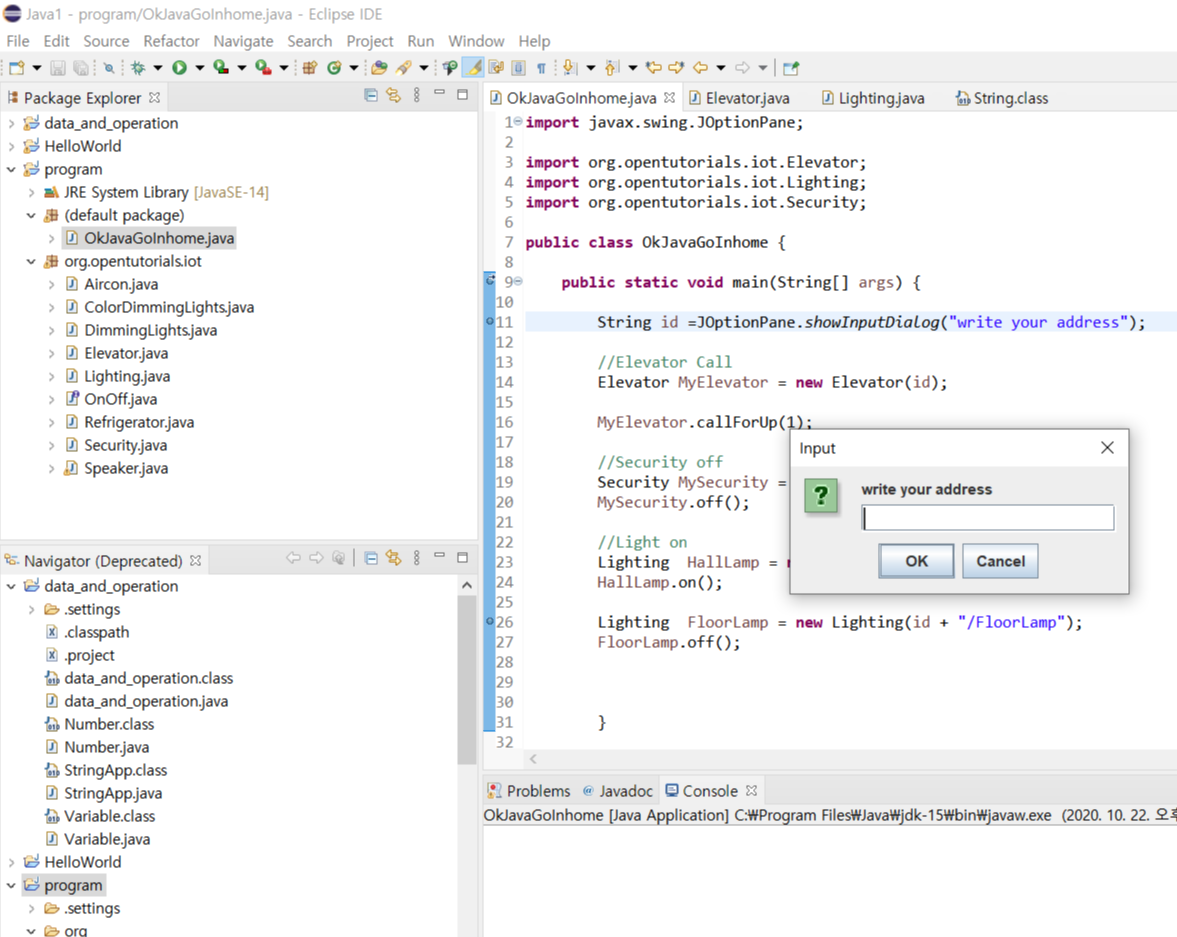Close the OkJavaGoInhome.java editor tab

(x=670, y=98)
